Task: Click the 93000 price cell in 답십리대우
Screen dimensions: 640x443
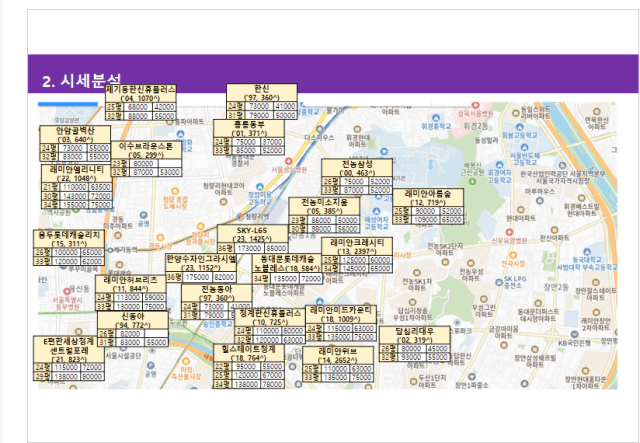Action: pyautogui.click(x=411, y=357)
